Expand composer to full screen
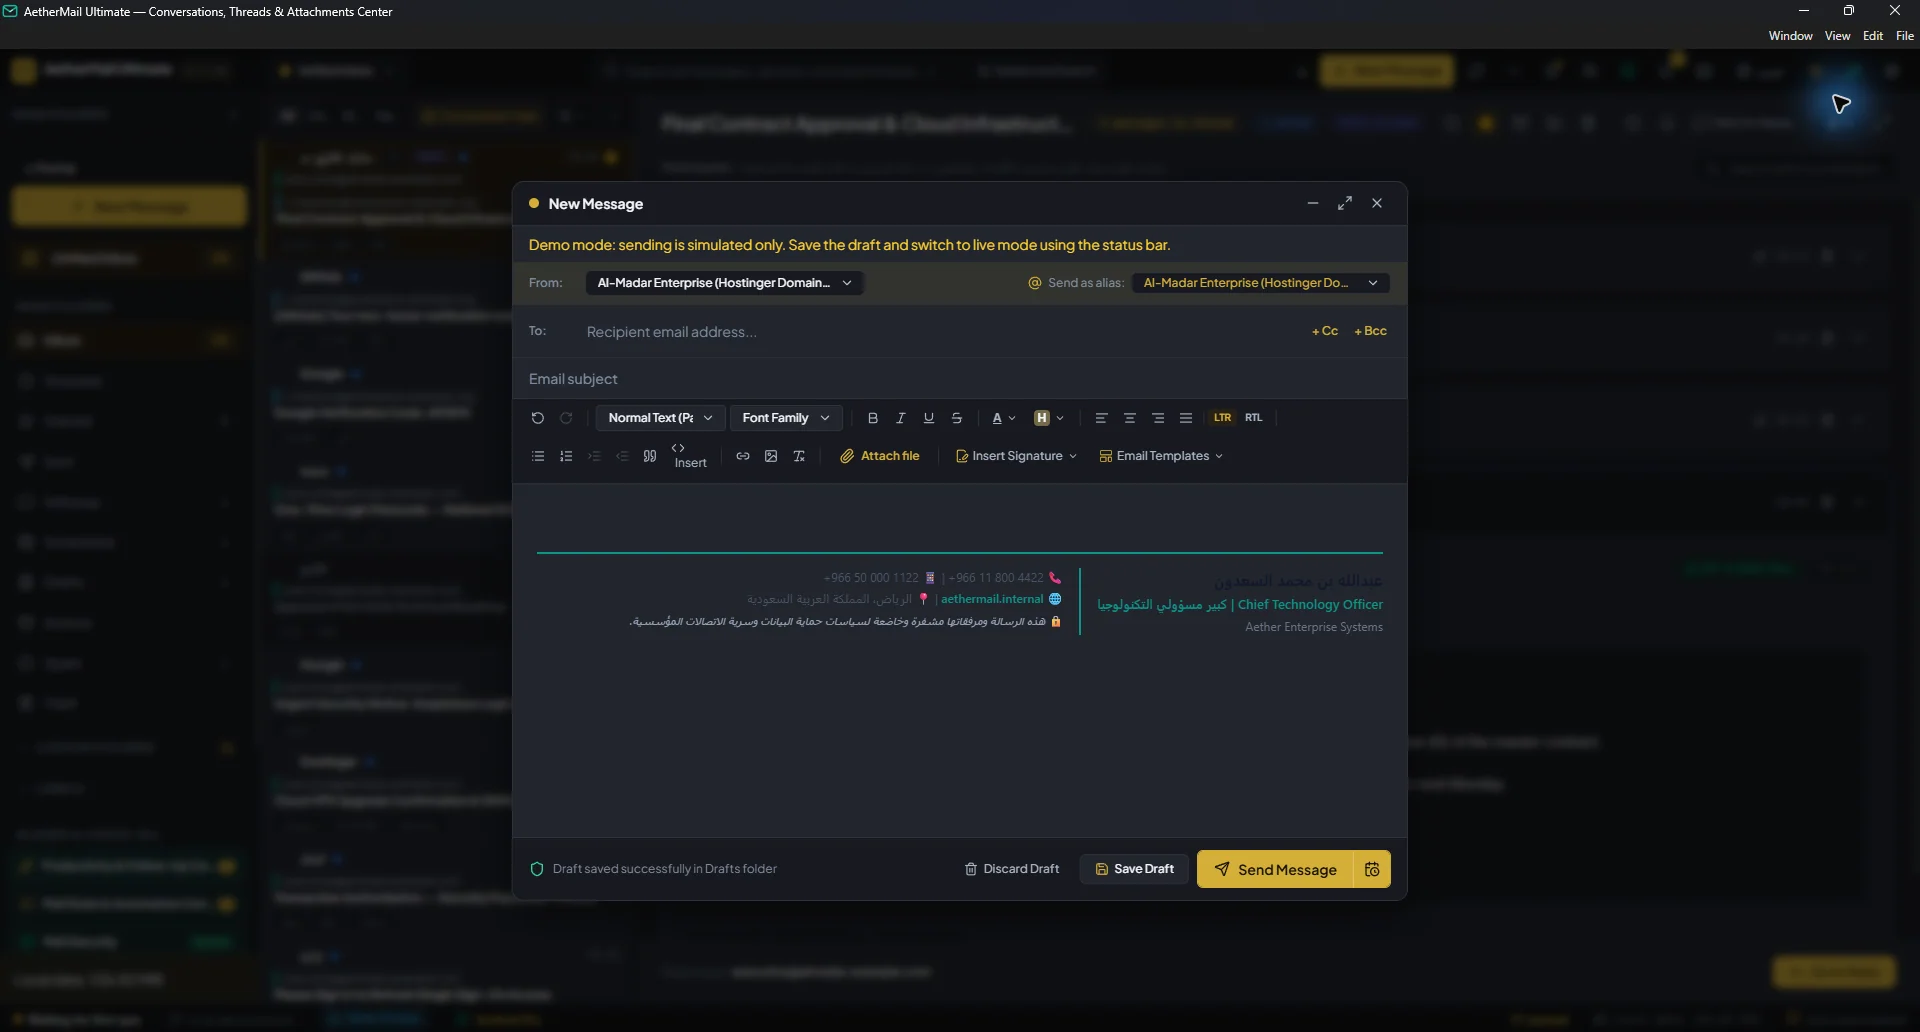 (x=1345, y=203)
